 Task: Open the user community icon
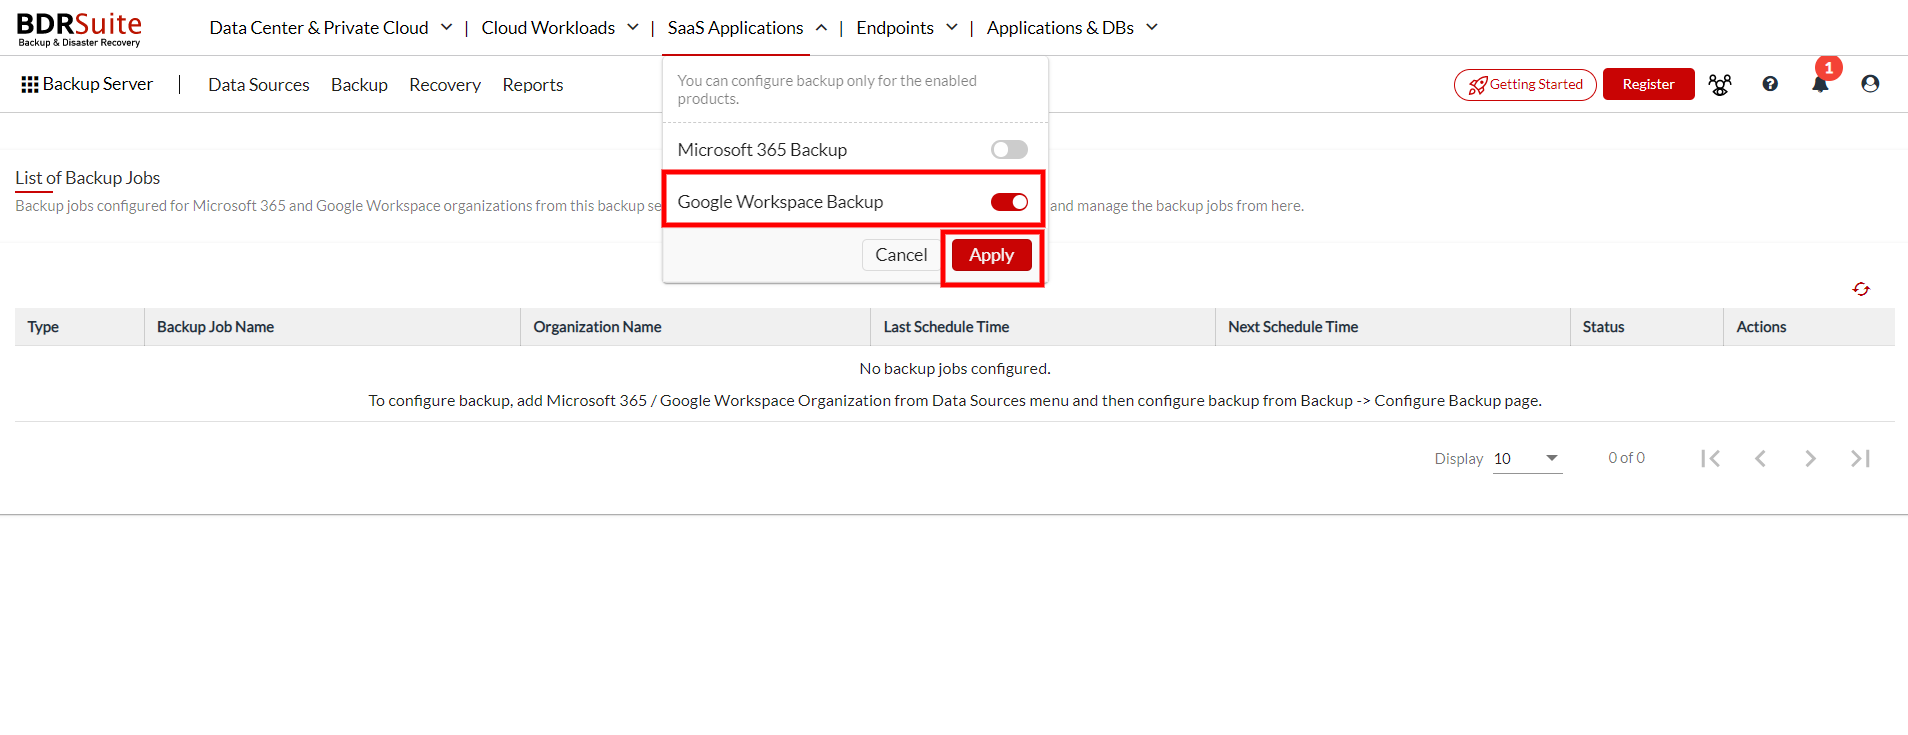pyautogui.click(x=1720, y=85)
